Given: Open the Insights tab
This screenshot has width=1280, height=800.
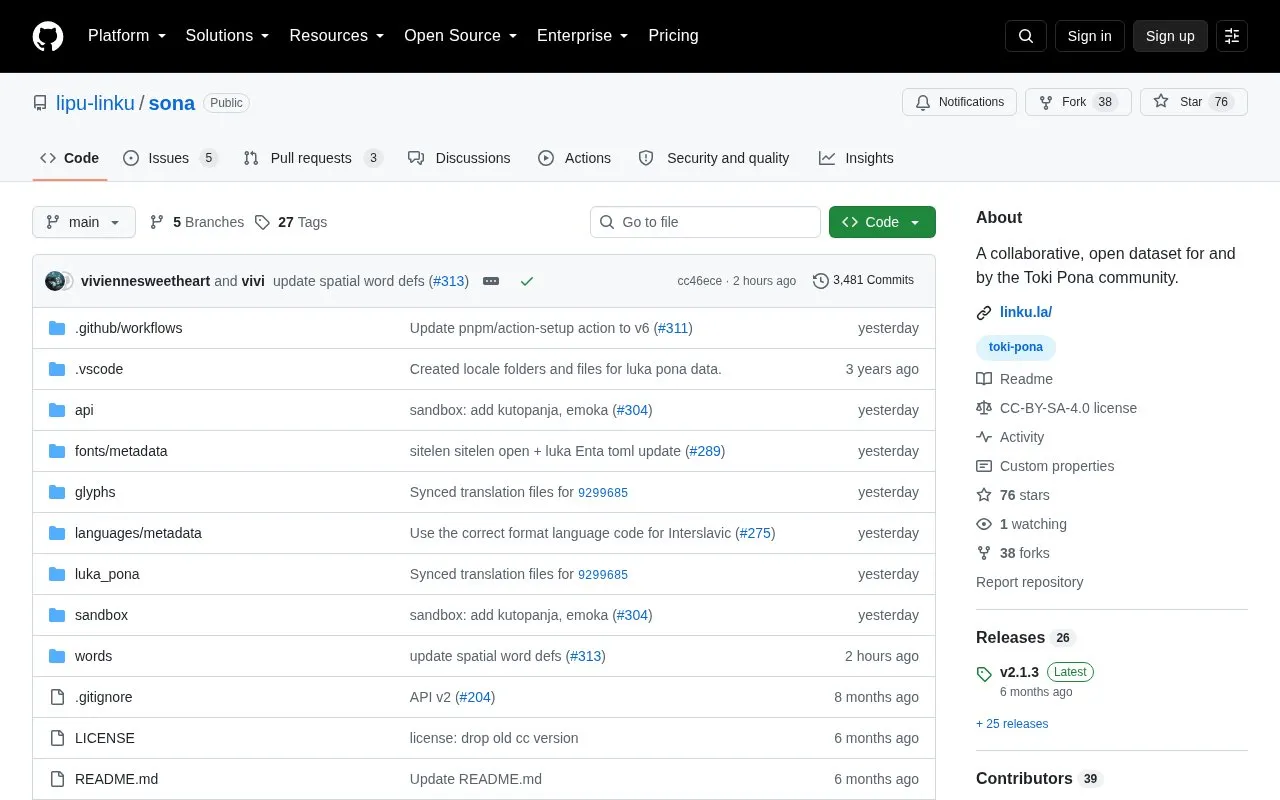Looking at the screenshot, I should tap(856, 158).
